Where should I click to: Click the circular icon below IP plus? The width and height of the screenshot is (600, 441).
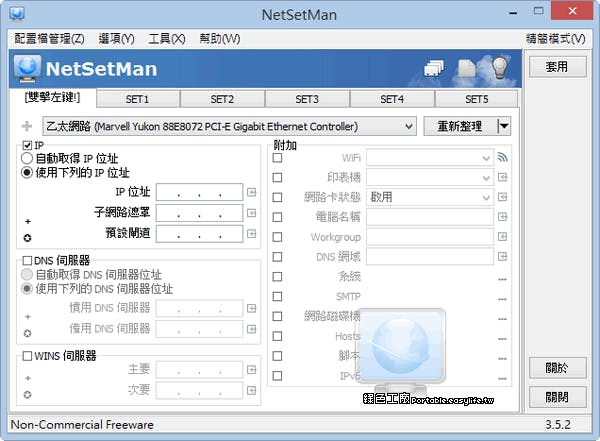pyautogui.click(x=28, y=238)
